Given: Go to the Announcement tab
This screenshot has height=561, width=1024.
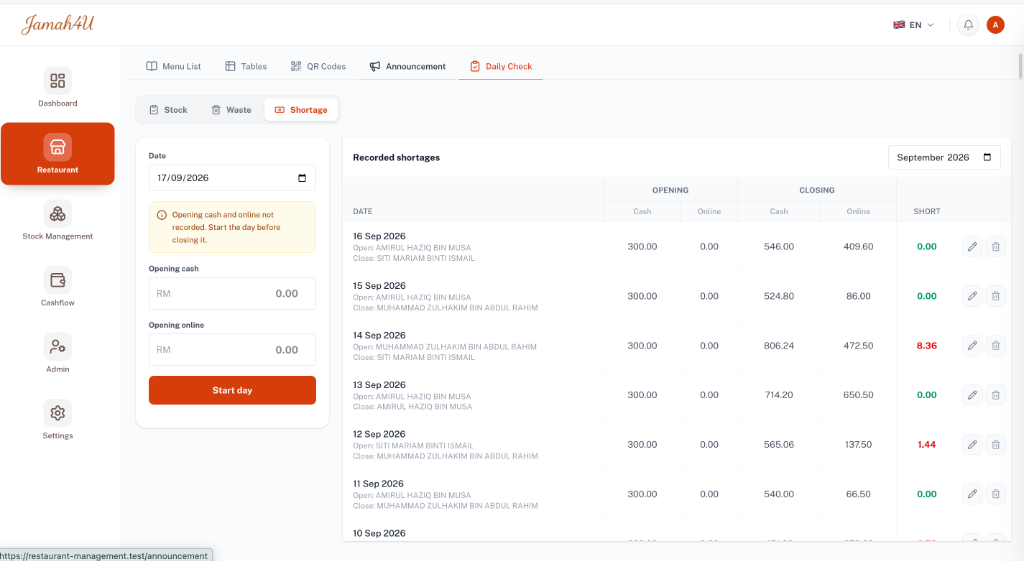Looking at the screenshot, I should coord(408,66).
